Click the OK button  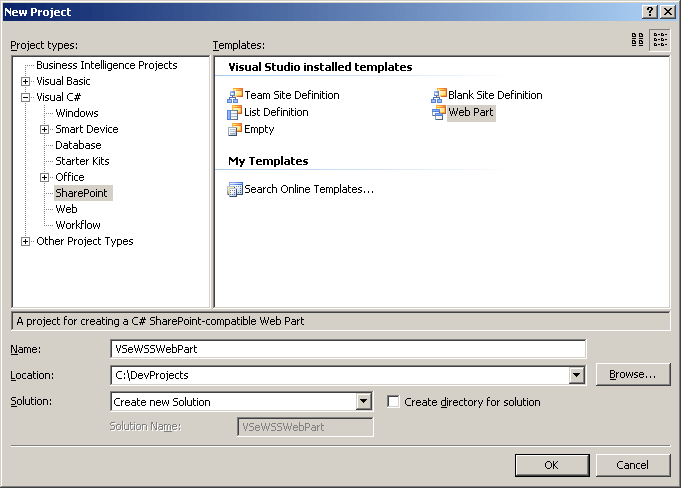point(552,465)
